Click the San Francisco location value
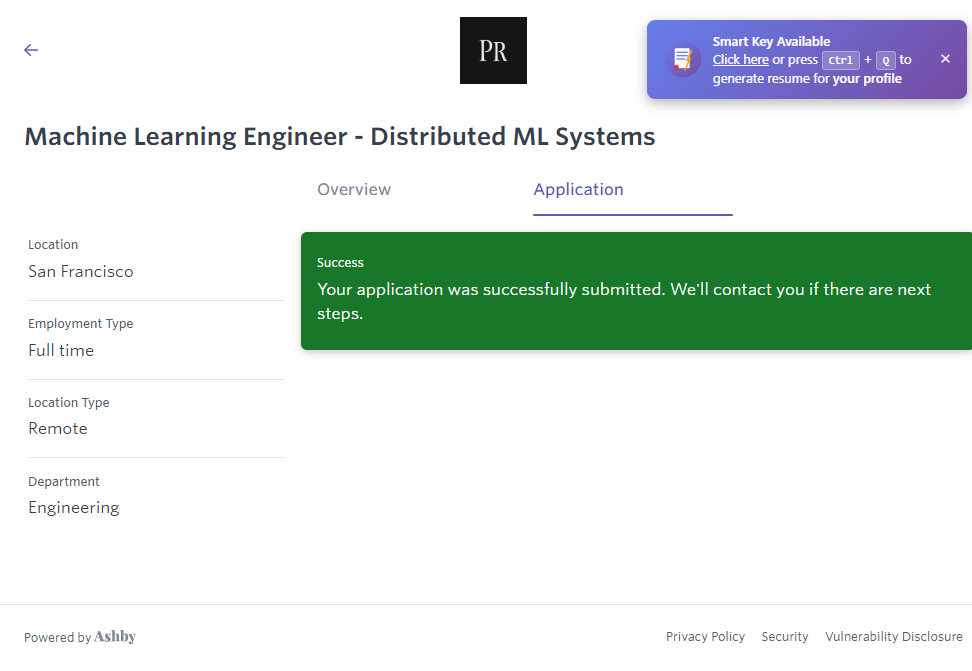The width and height of the screenshot is (972, 671). click(x=81, y=272)
